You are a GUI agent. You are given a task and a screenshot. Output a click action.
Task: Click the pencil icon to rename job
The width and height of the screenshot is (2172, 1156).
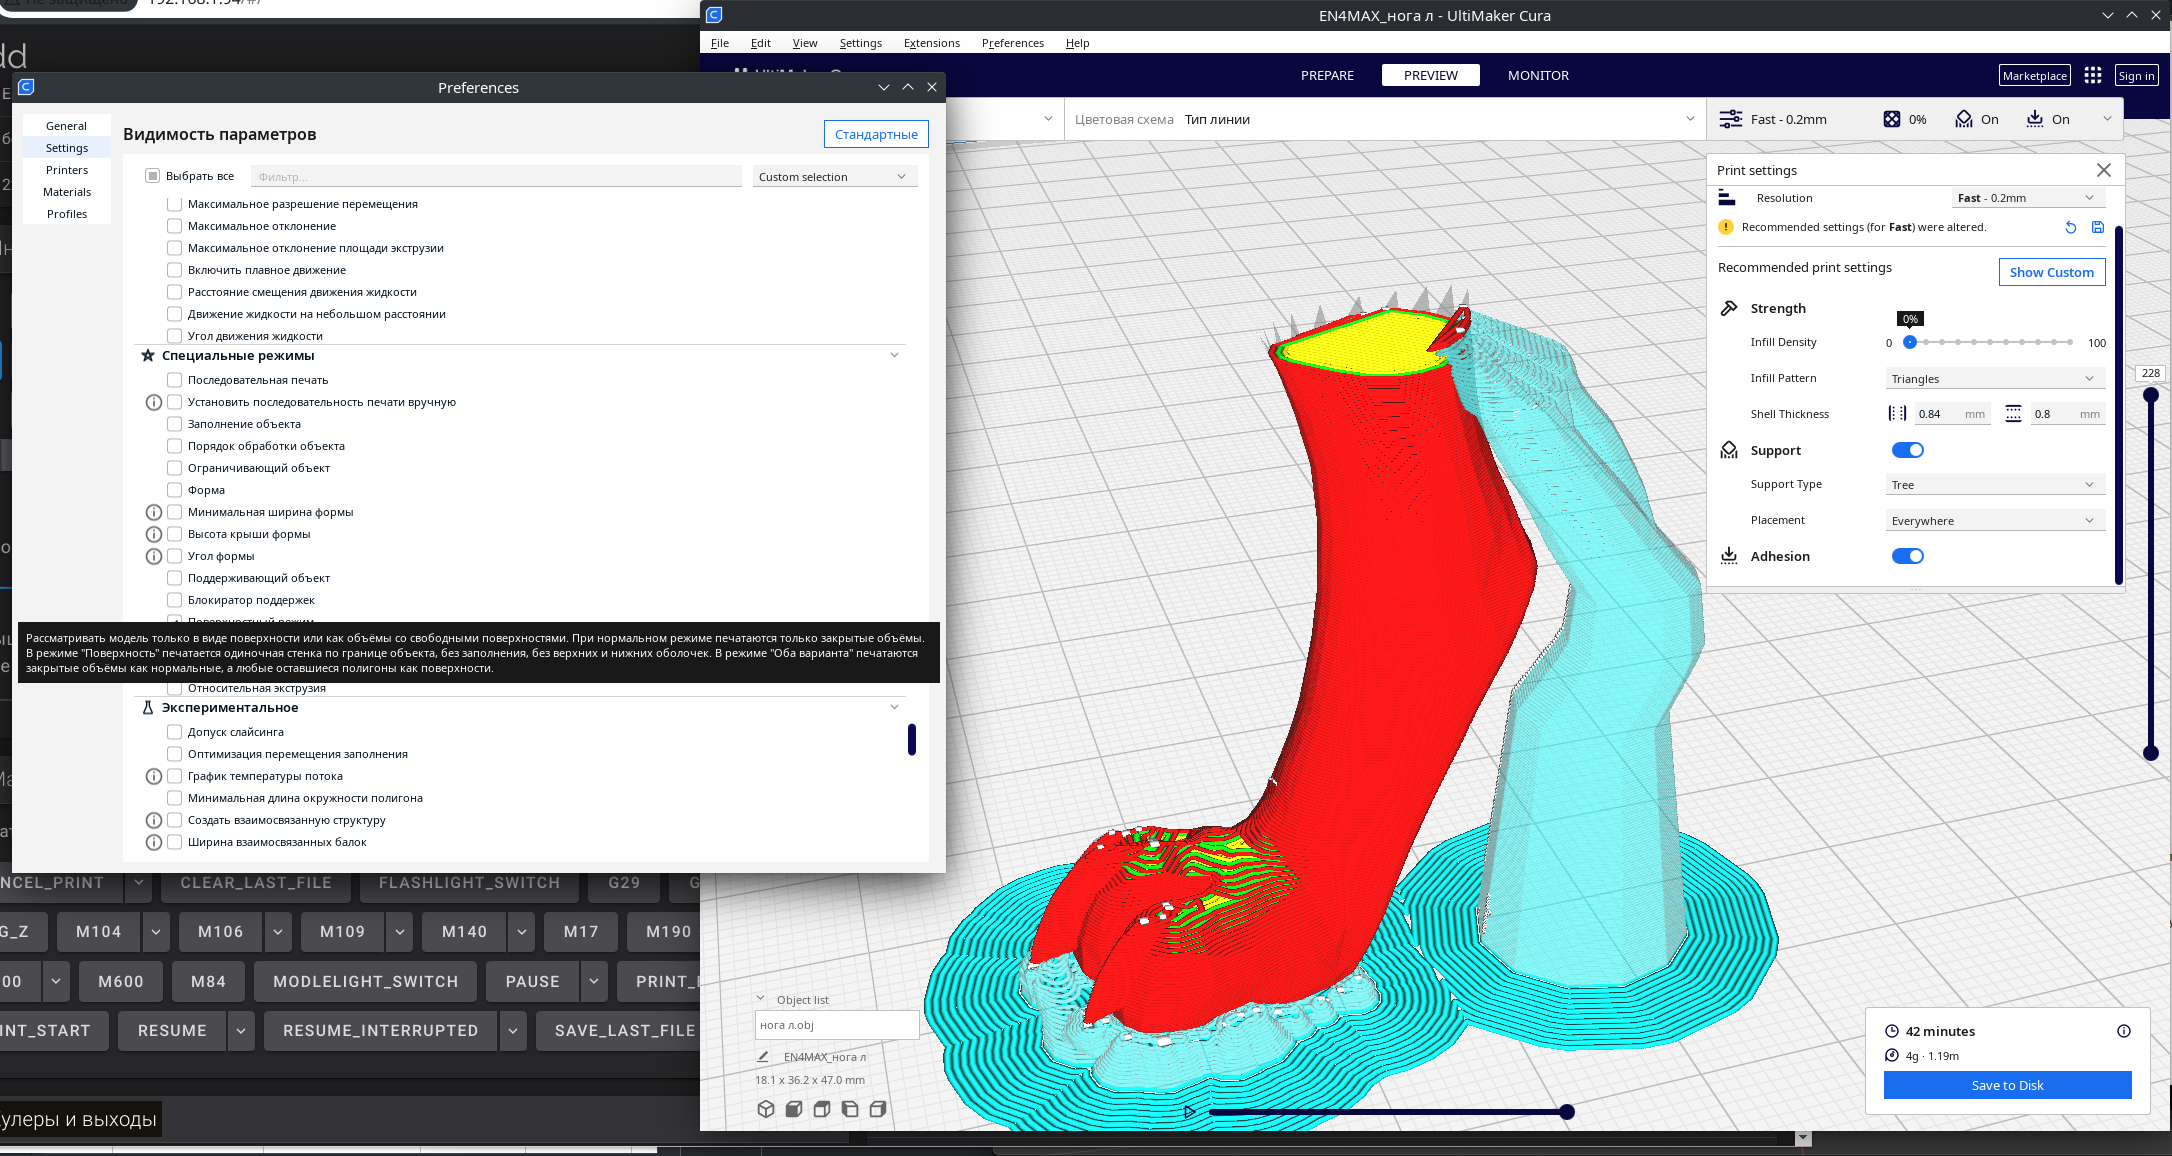pyautogui.click(x=763, y=1057)
